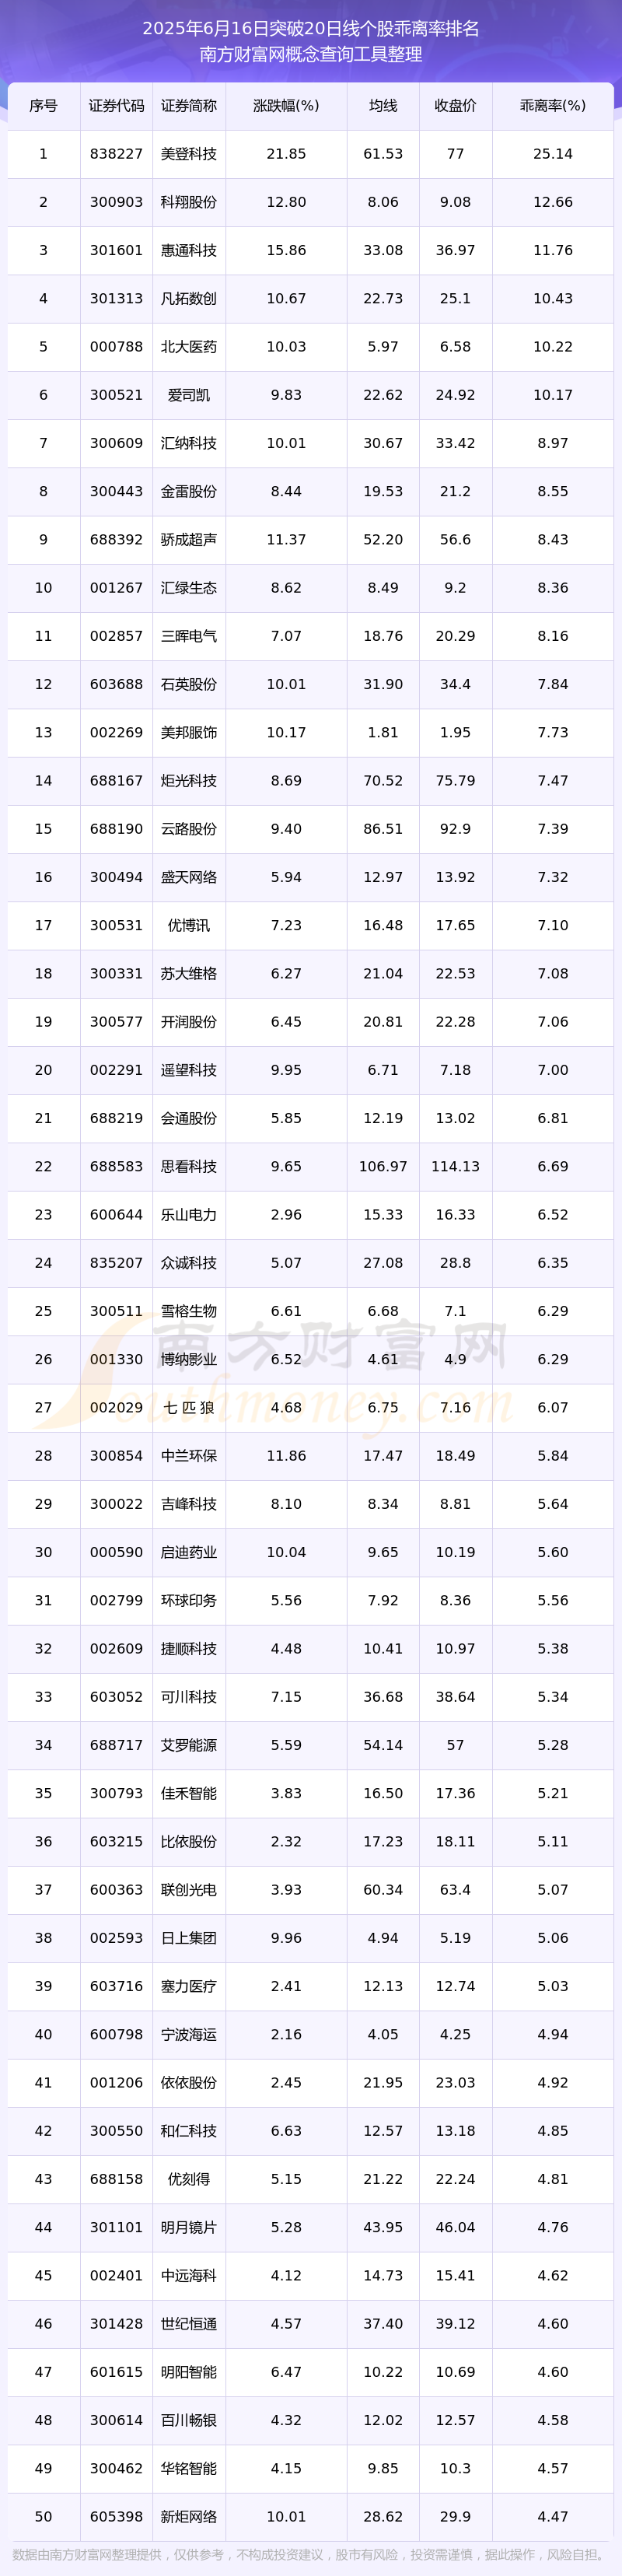Click the 均线 column header
Image resolution: width=622 pixels, height=2576 pixels.
(x=383, y=106)
